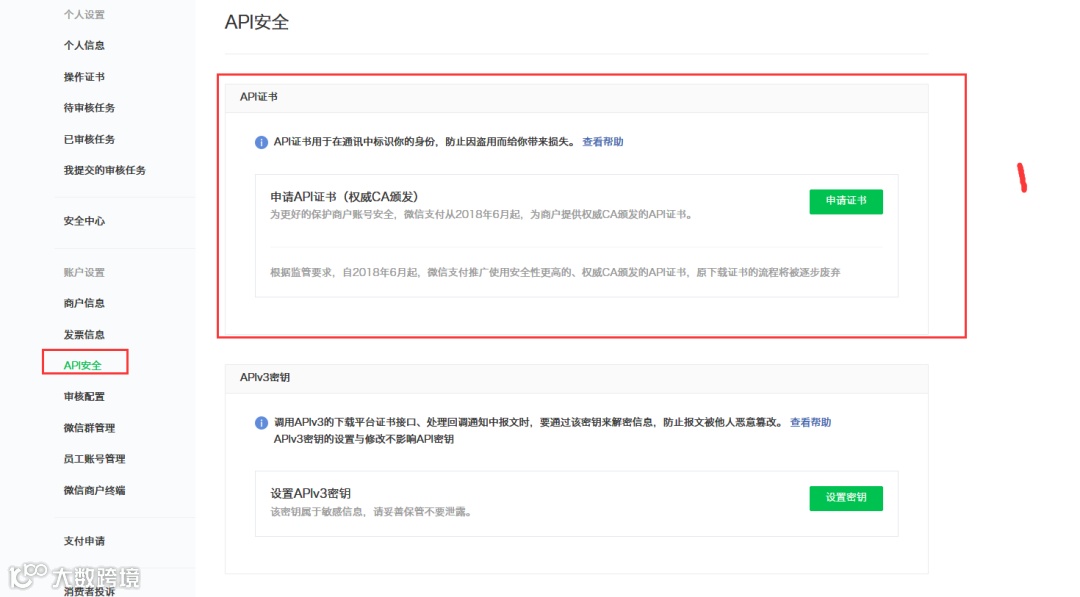Open 我提交的审核任务 in the sidebar

(x=105, y=170)
